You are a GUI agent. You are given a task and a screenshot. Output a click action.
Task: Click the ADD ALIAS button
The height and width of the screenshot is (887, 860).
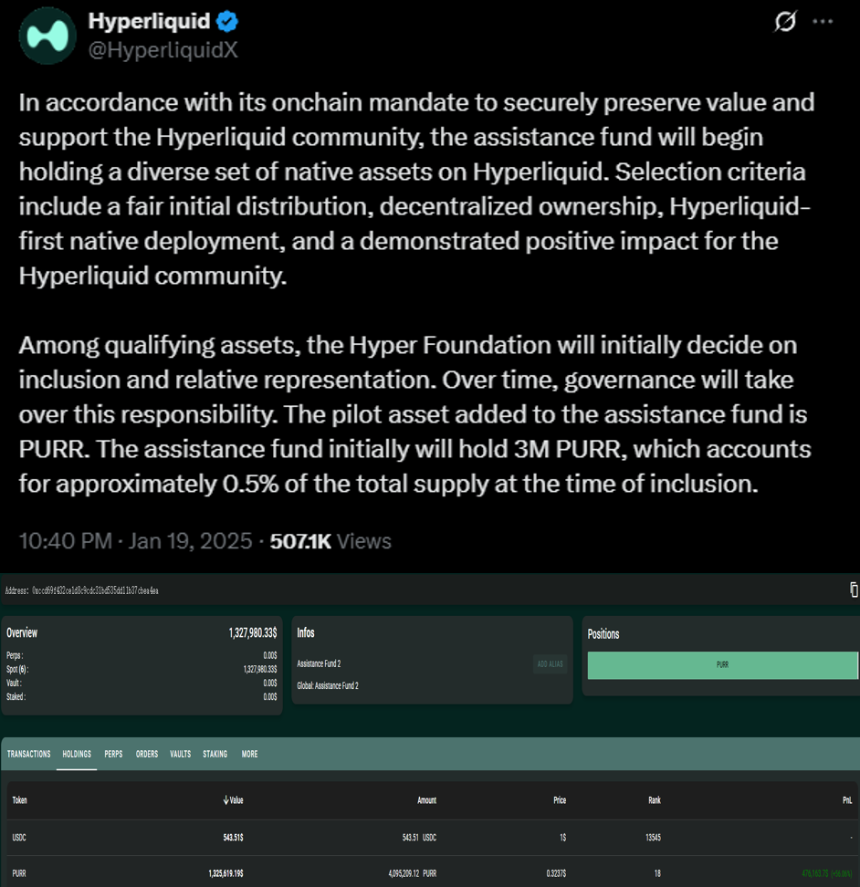(x=550, y=663)
